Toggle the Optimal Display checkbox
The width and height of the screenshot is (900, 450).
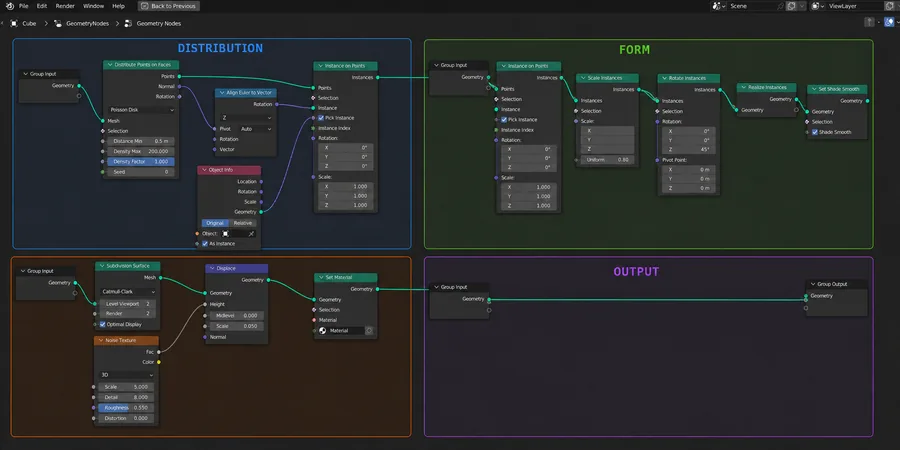[x=103, y=324]
